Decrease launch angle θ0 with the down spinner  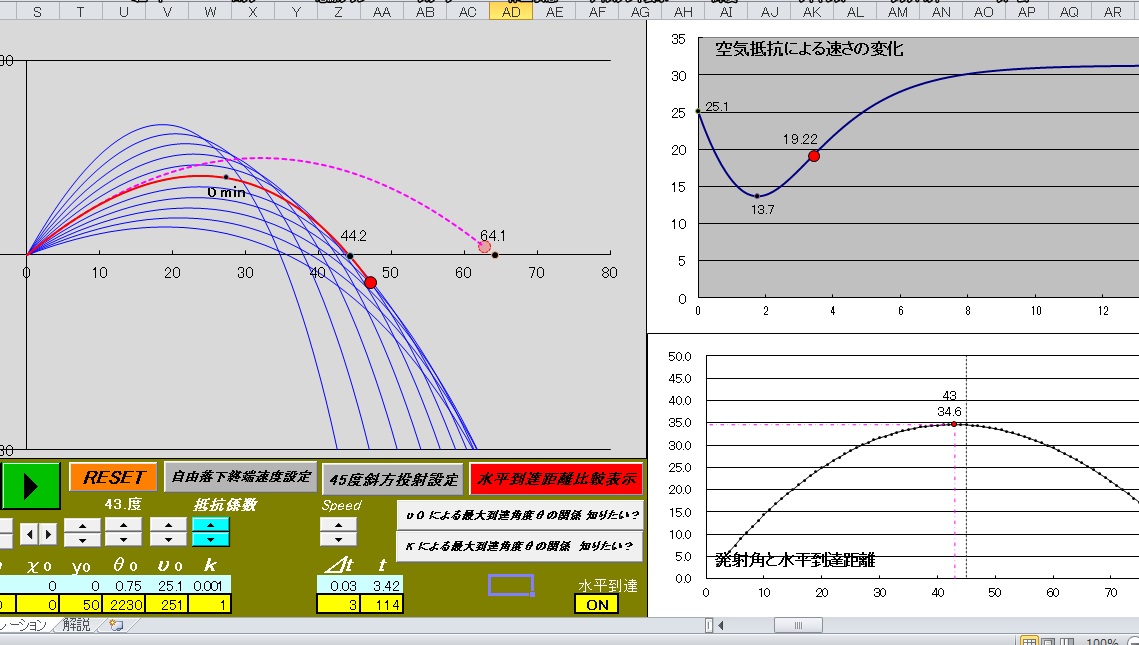(123, 539)
